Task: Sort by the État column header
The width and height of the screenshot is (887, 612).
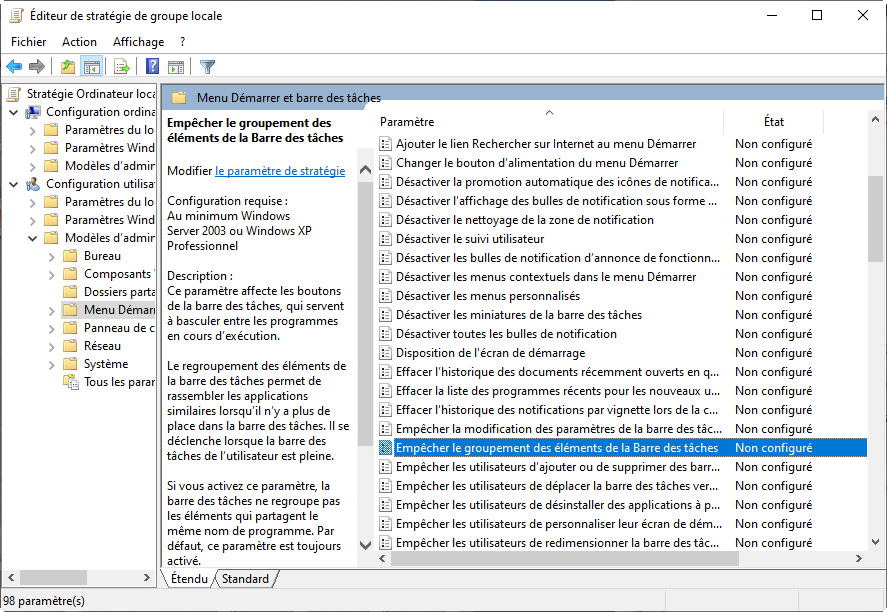Action: pos(773,122)
